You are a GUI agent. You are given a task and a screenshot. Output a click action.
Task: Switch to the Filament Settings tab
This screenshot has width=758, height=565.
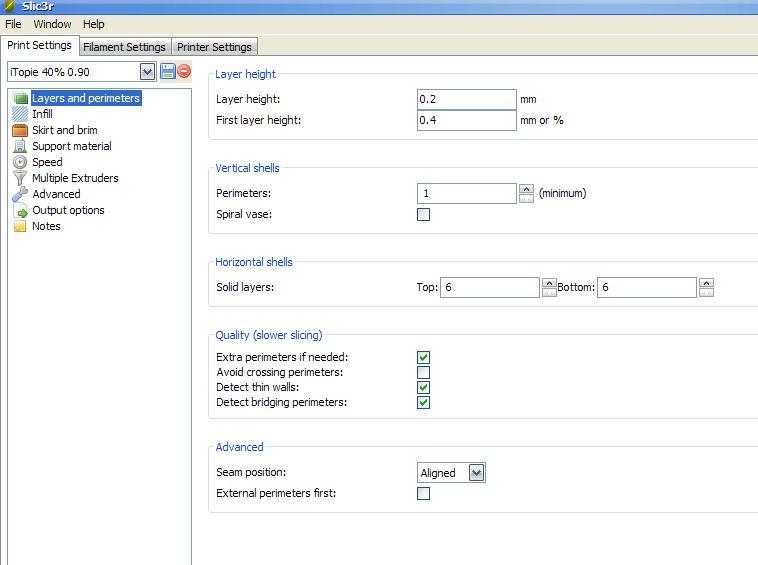coord(124,47)
